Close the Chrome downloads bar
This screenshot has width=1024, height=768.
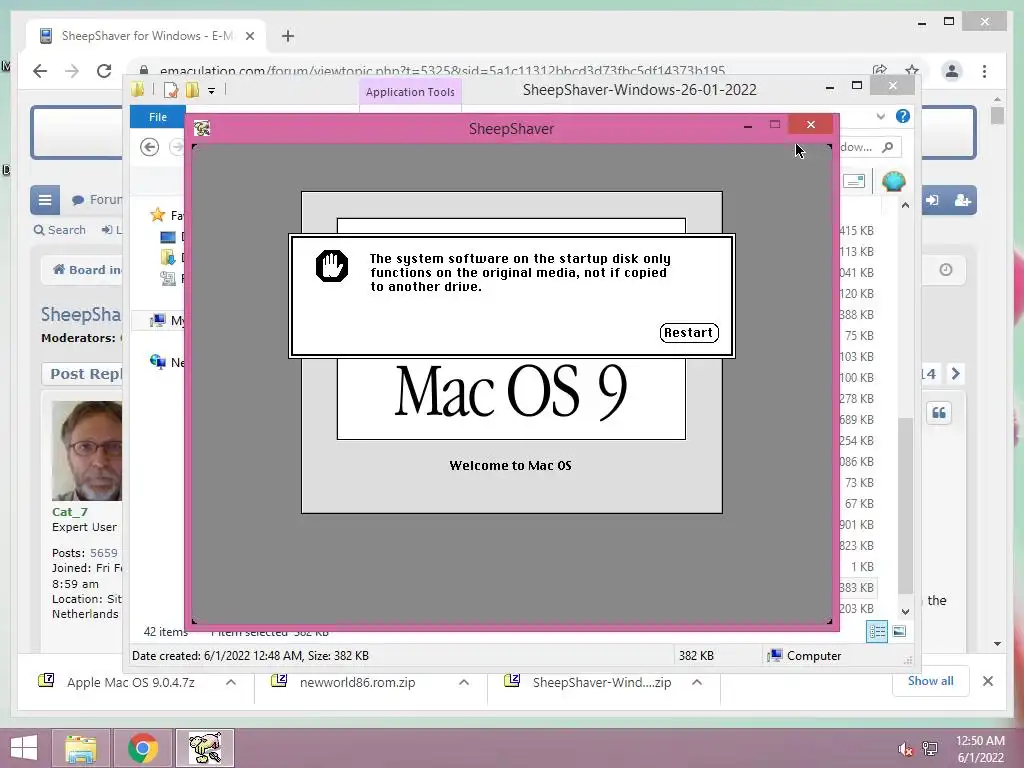tap(987, 681)
